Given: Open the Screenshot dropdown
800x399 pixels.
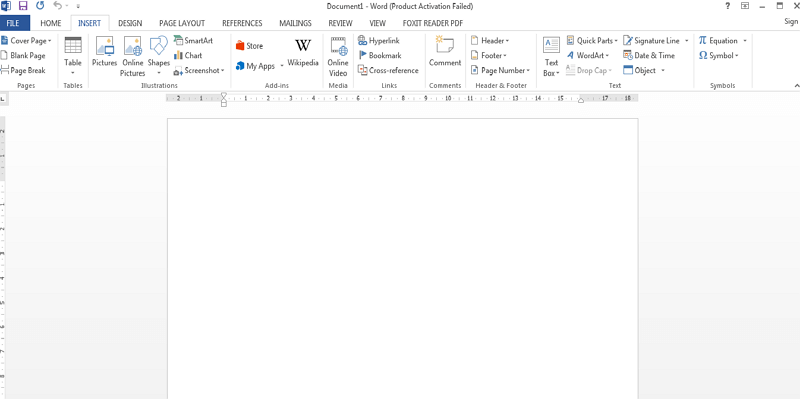Looking at the screenshot, I should coord(199,70).
